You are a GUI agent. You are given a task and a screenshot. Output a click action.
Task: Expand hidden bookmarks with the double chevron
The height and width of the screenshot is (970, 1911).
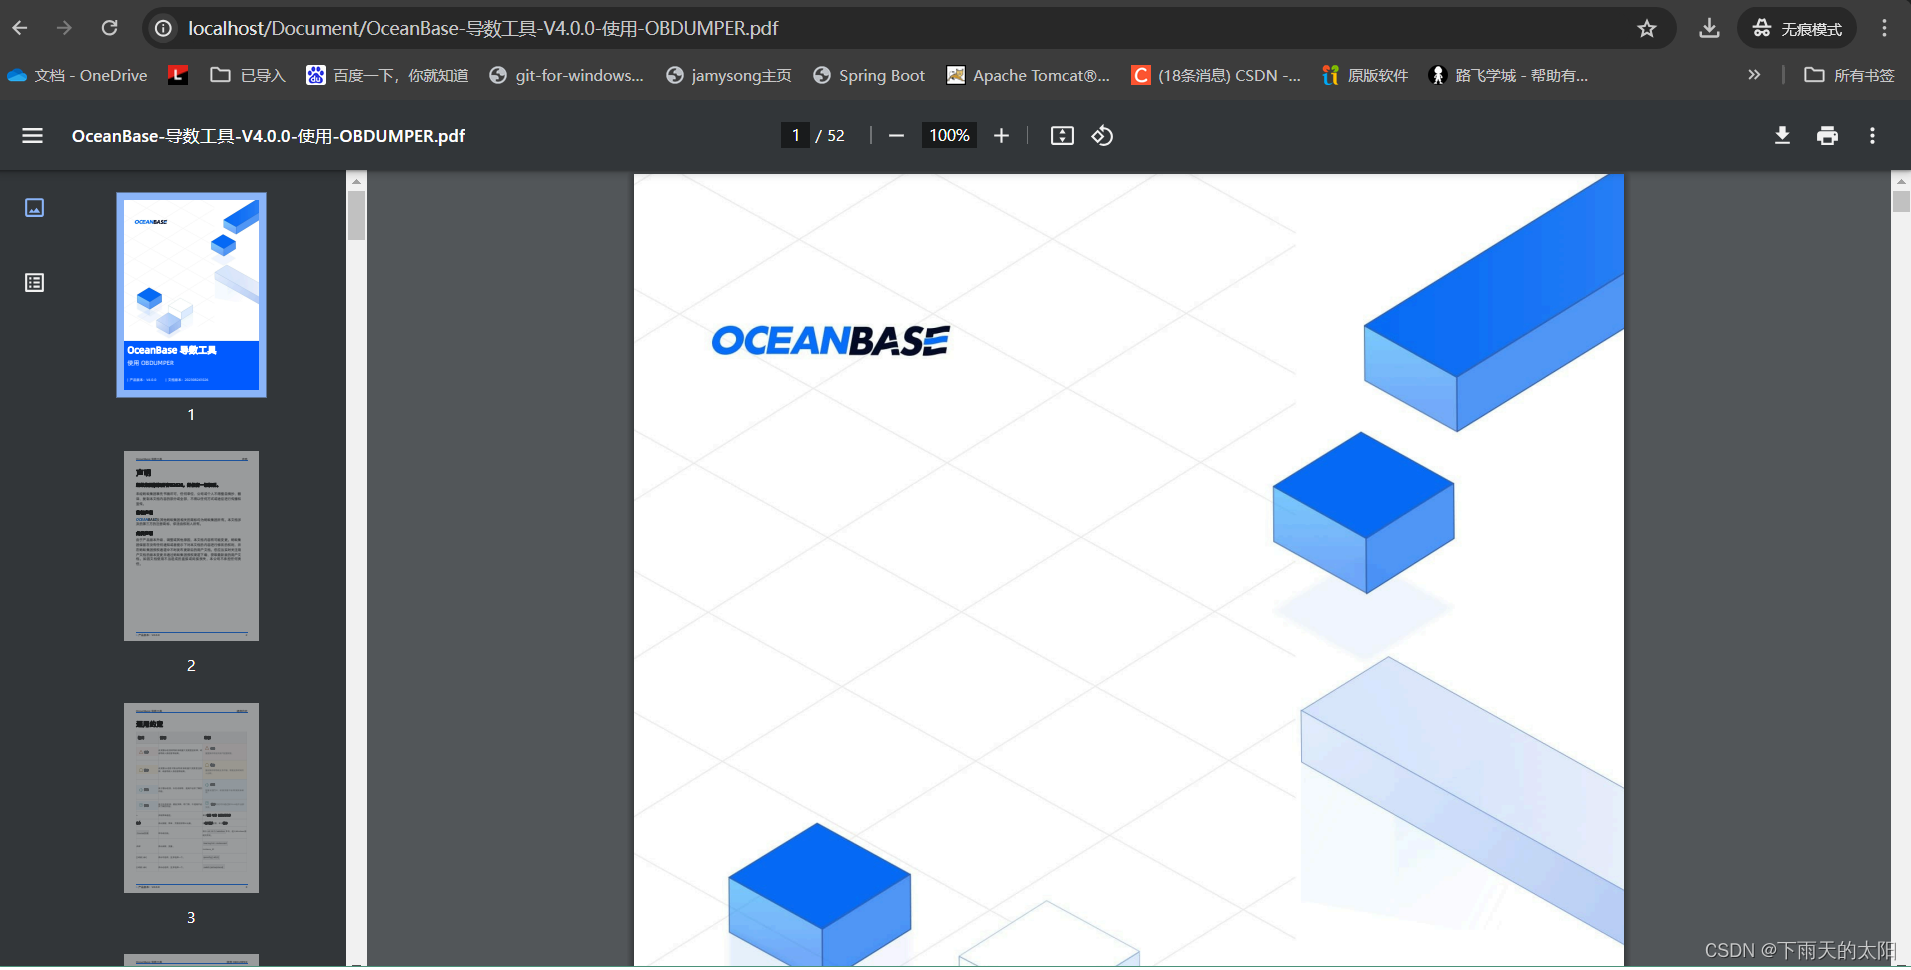pyautogui.click(x=1754, y=75)
